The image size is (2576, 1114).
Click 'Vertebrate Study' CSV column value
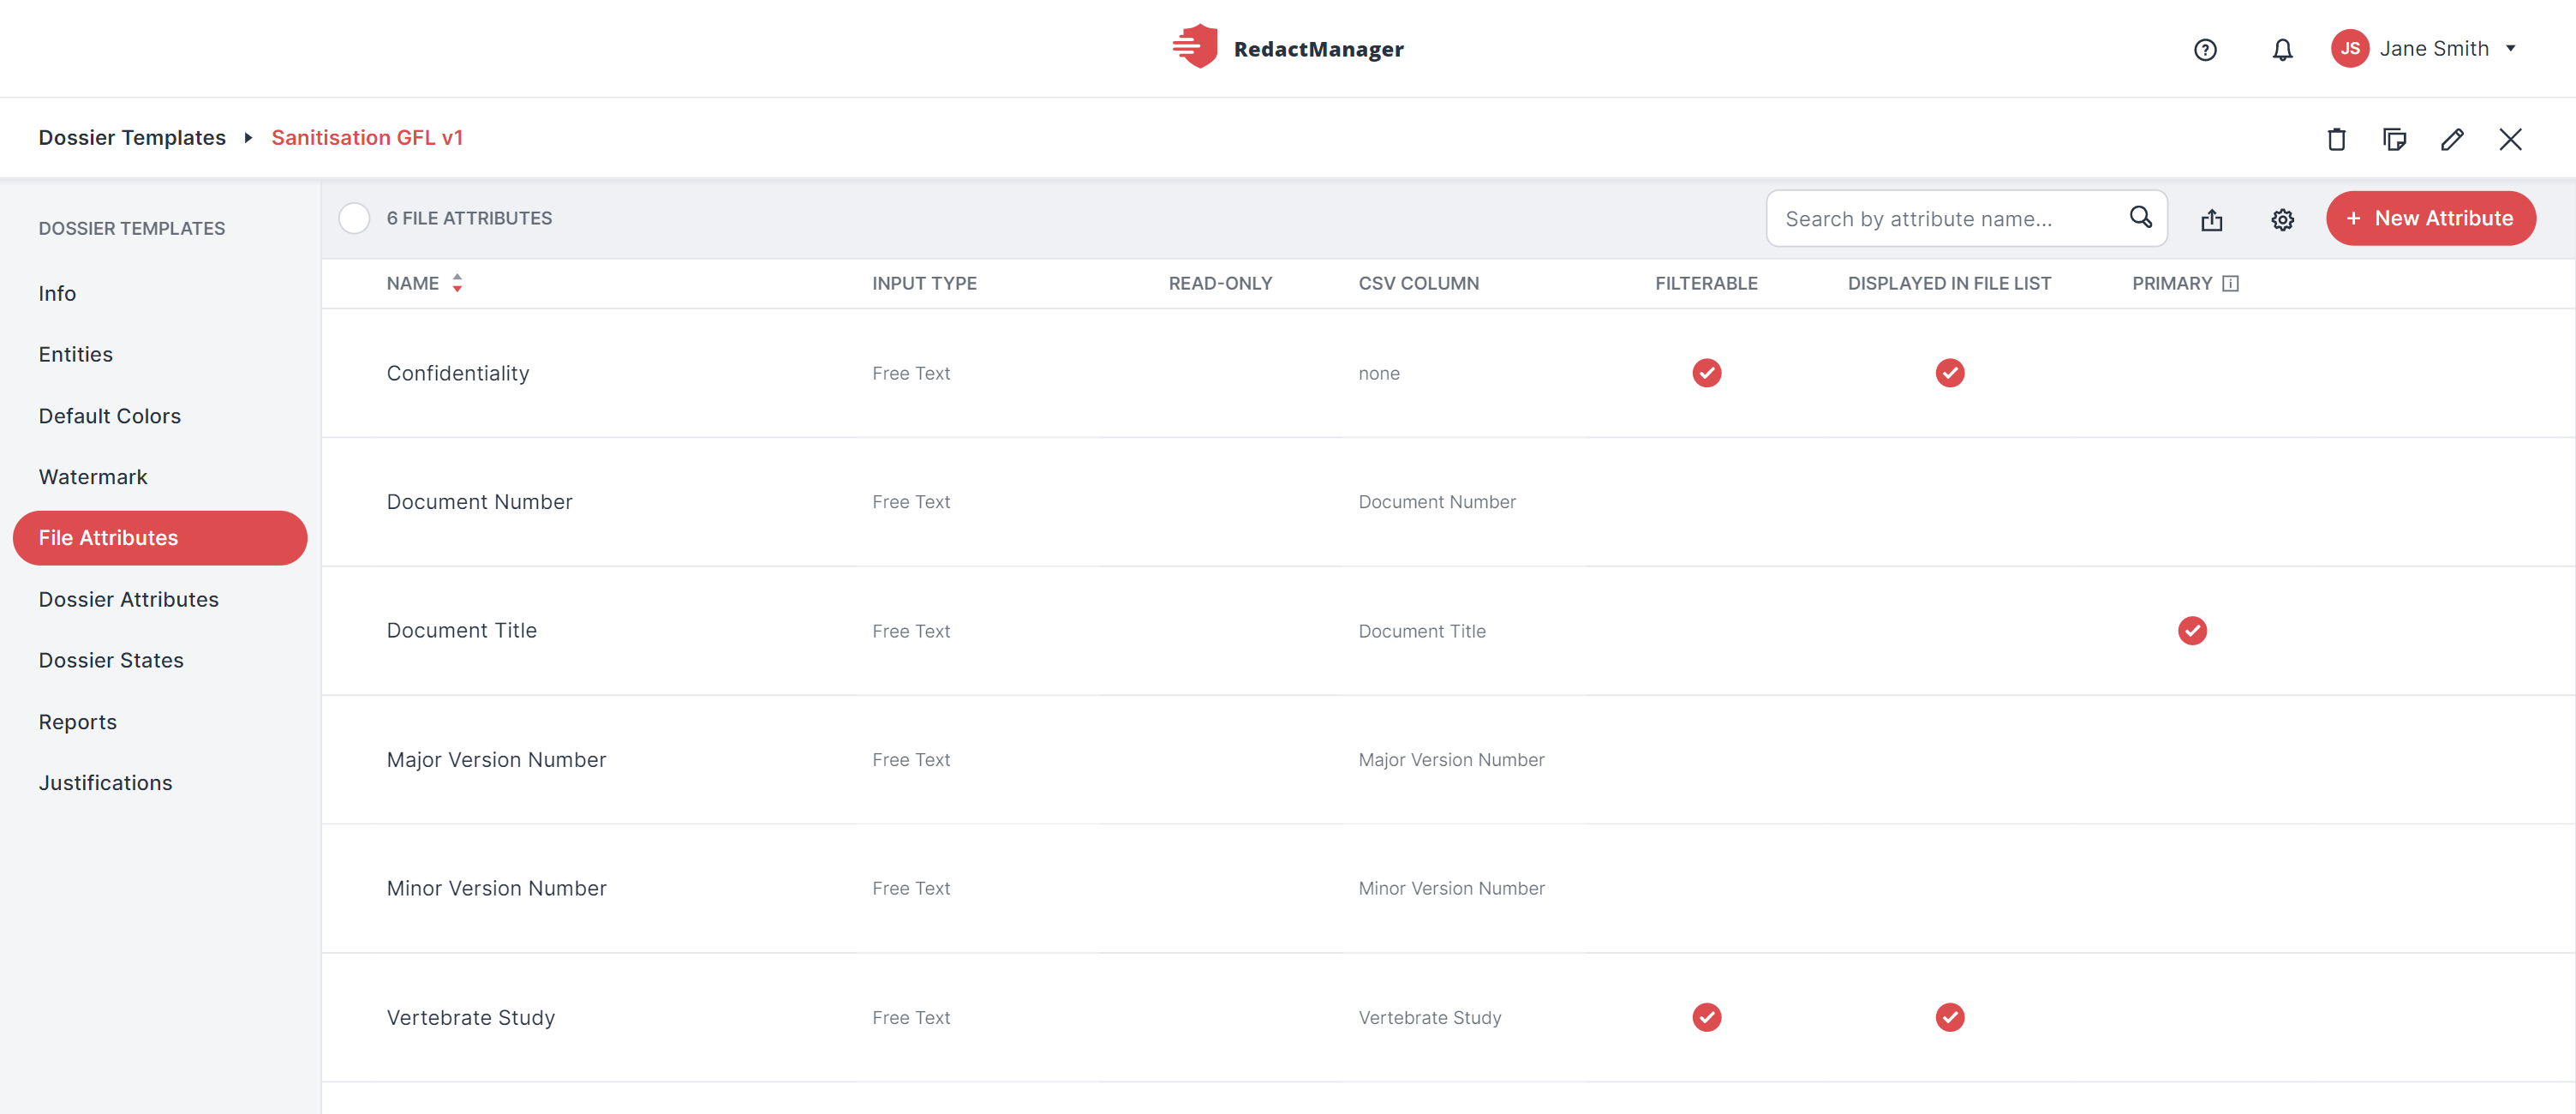(x=1429, y=1017)
